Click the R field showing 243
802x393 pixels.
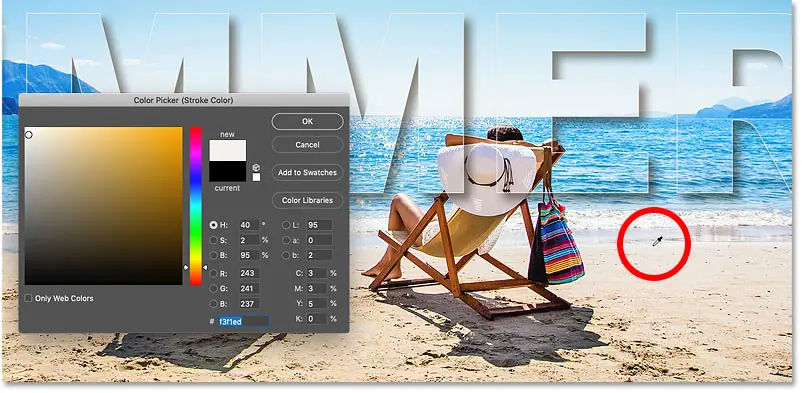click(249, 274)
